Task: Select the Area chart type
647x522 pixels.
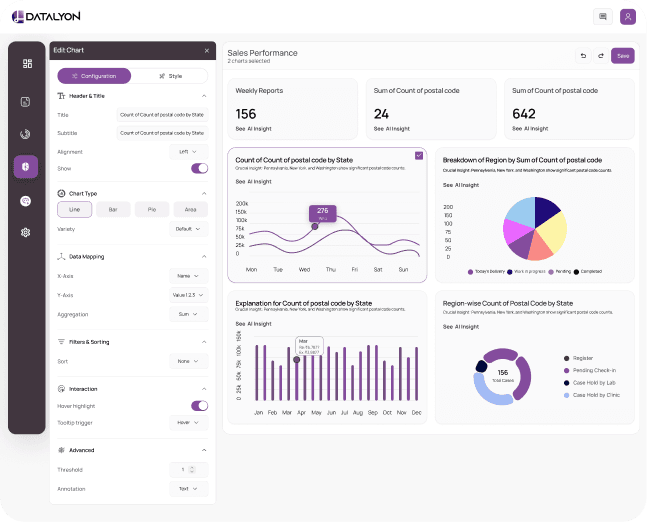Action: (x=190, y=209)
